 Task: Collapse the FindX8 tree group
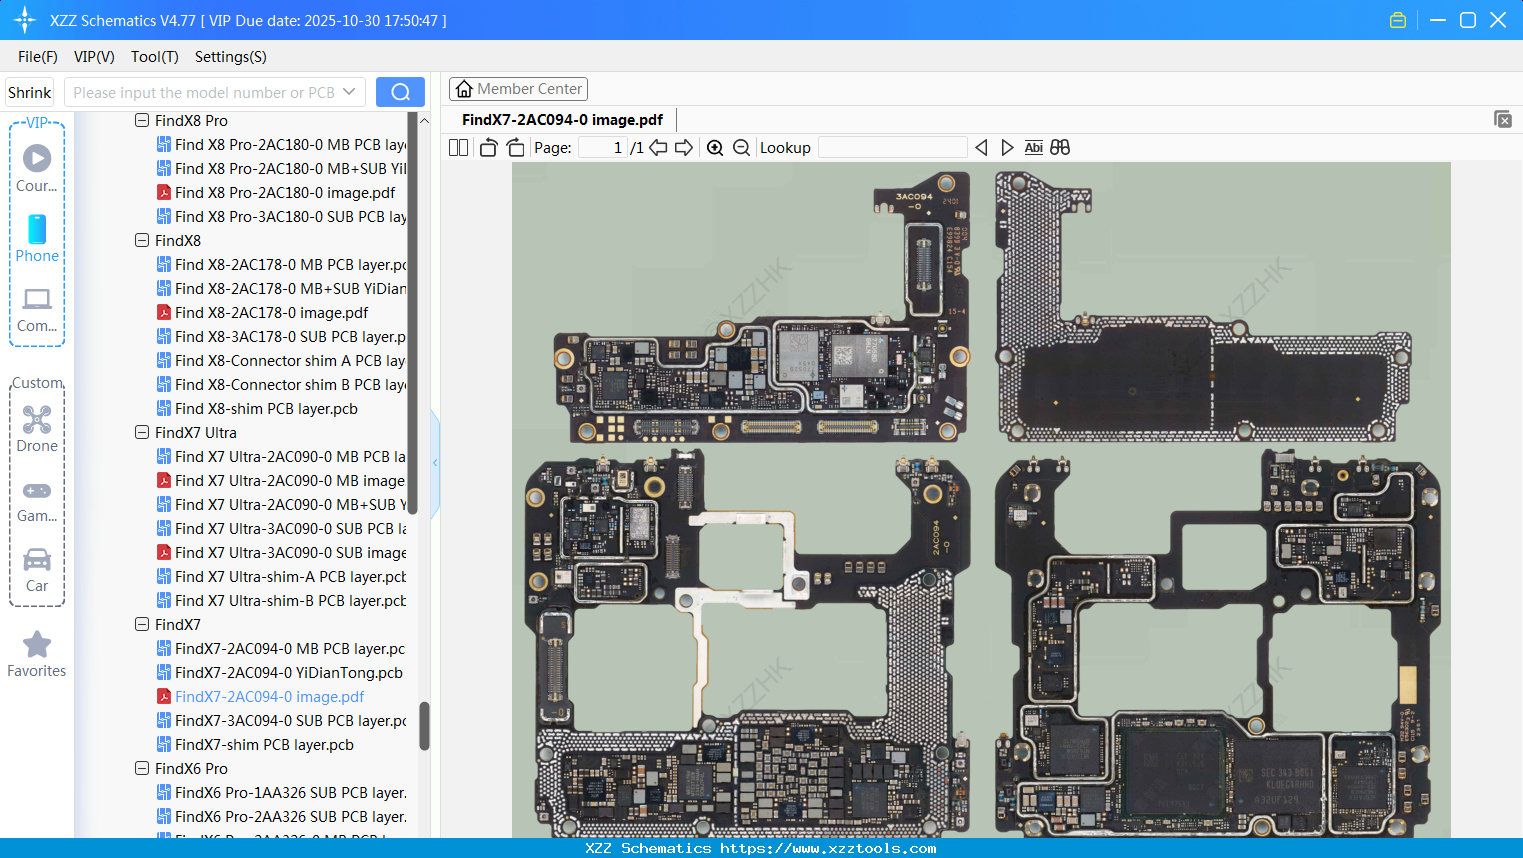142,240
